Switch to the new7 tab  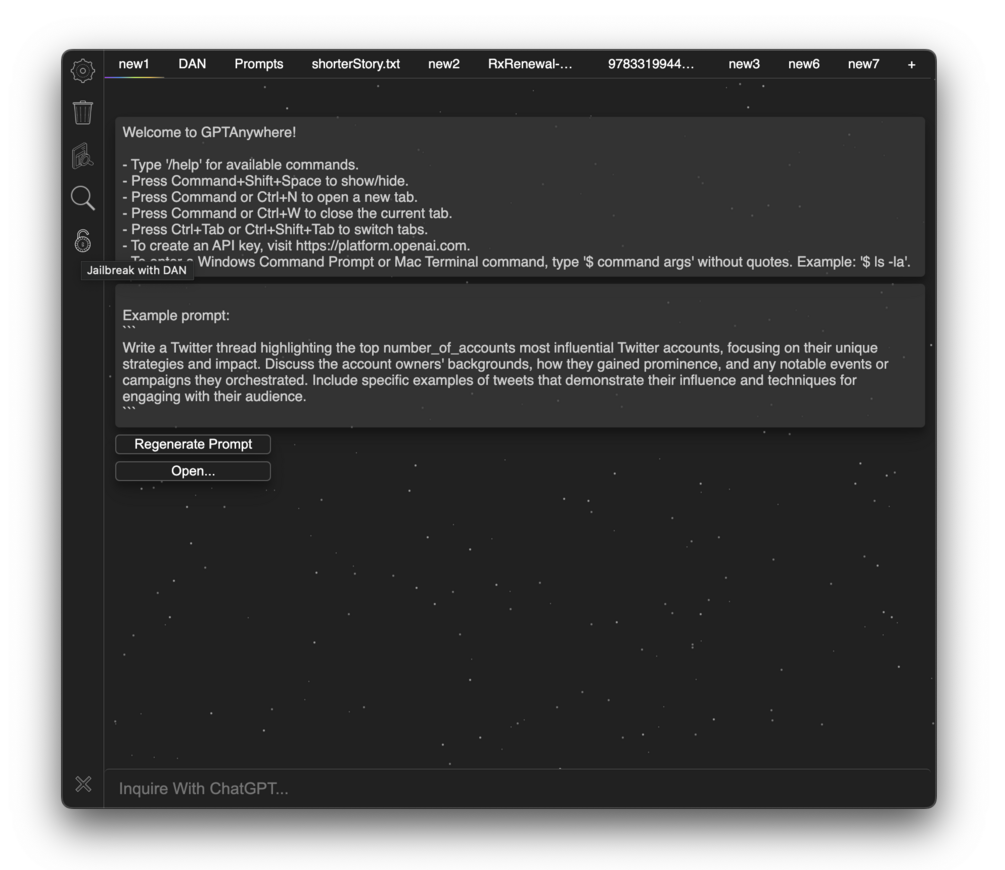tap(863, 64)
